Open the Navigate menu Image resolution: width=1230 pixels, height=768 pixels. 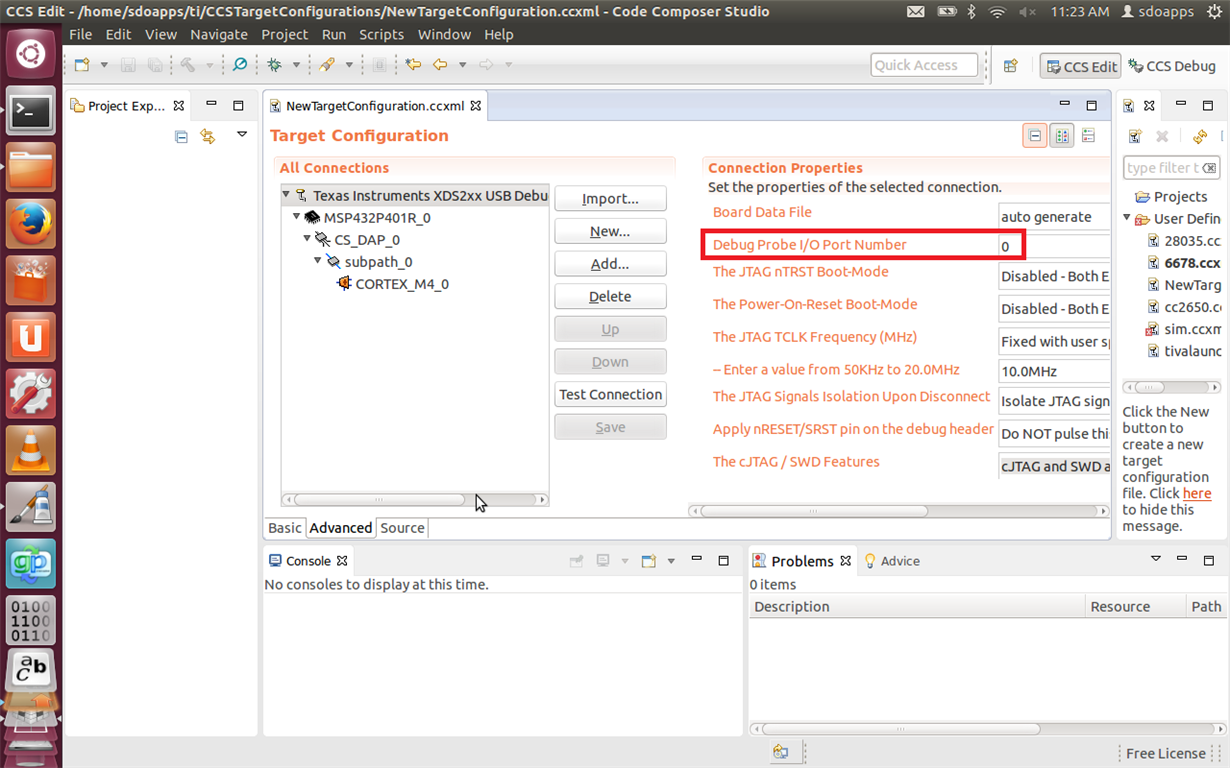click(x=218, y=34)
